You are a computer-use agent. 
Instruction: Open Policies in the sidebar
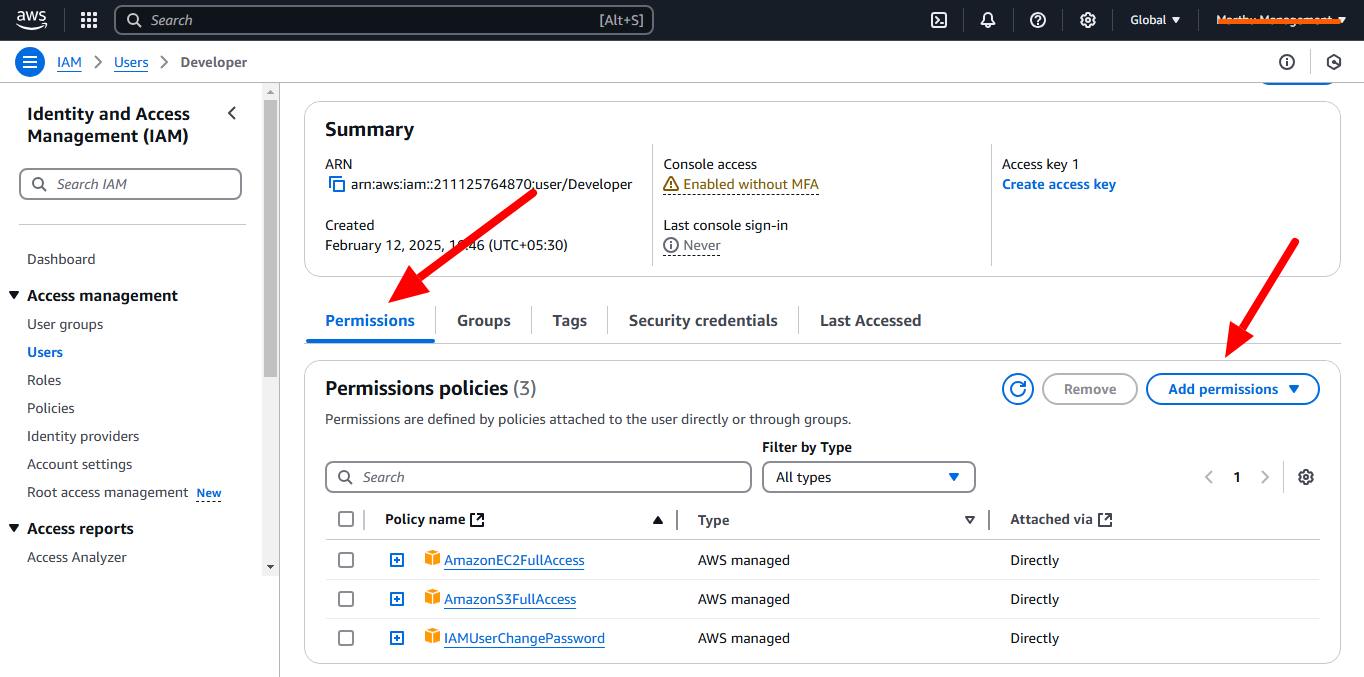coord(51,408)
